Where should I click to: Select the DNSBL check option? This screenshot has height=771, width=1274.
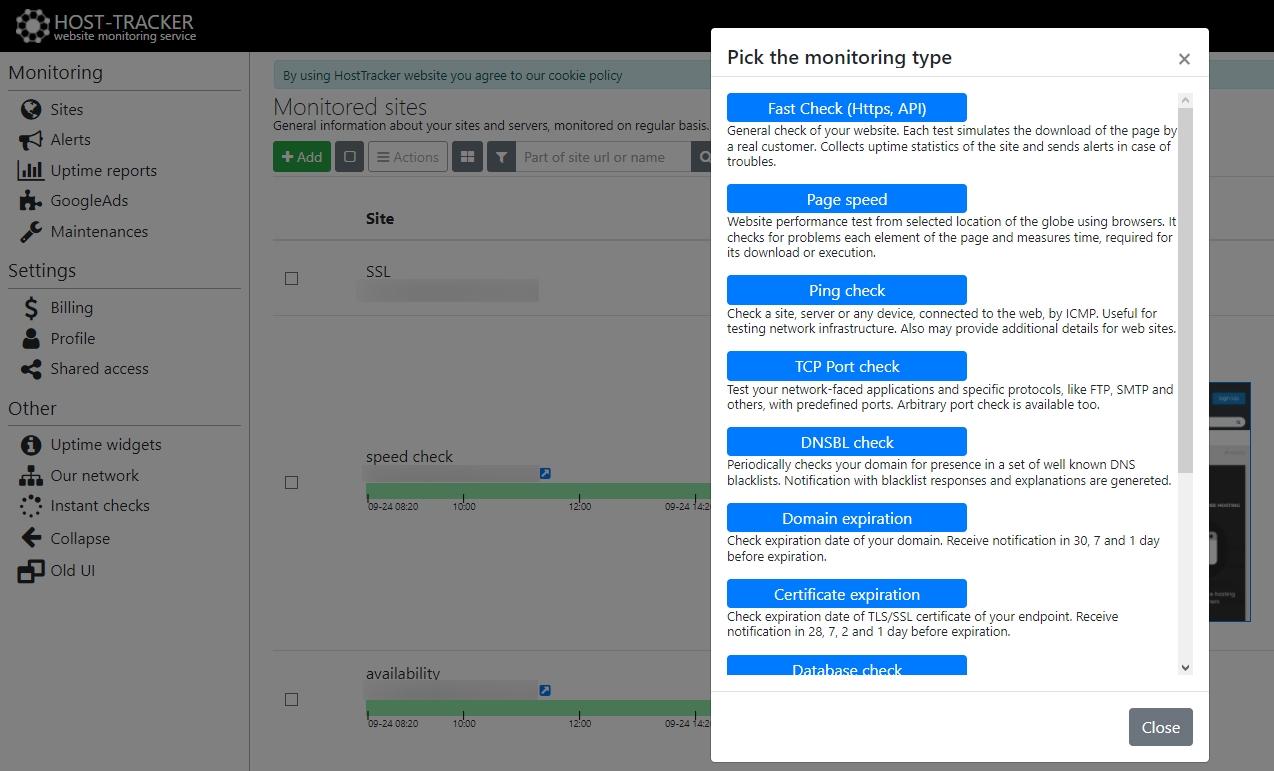pos(847,442)
